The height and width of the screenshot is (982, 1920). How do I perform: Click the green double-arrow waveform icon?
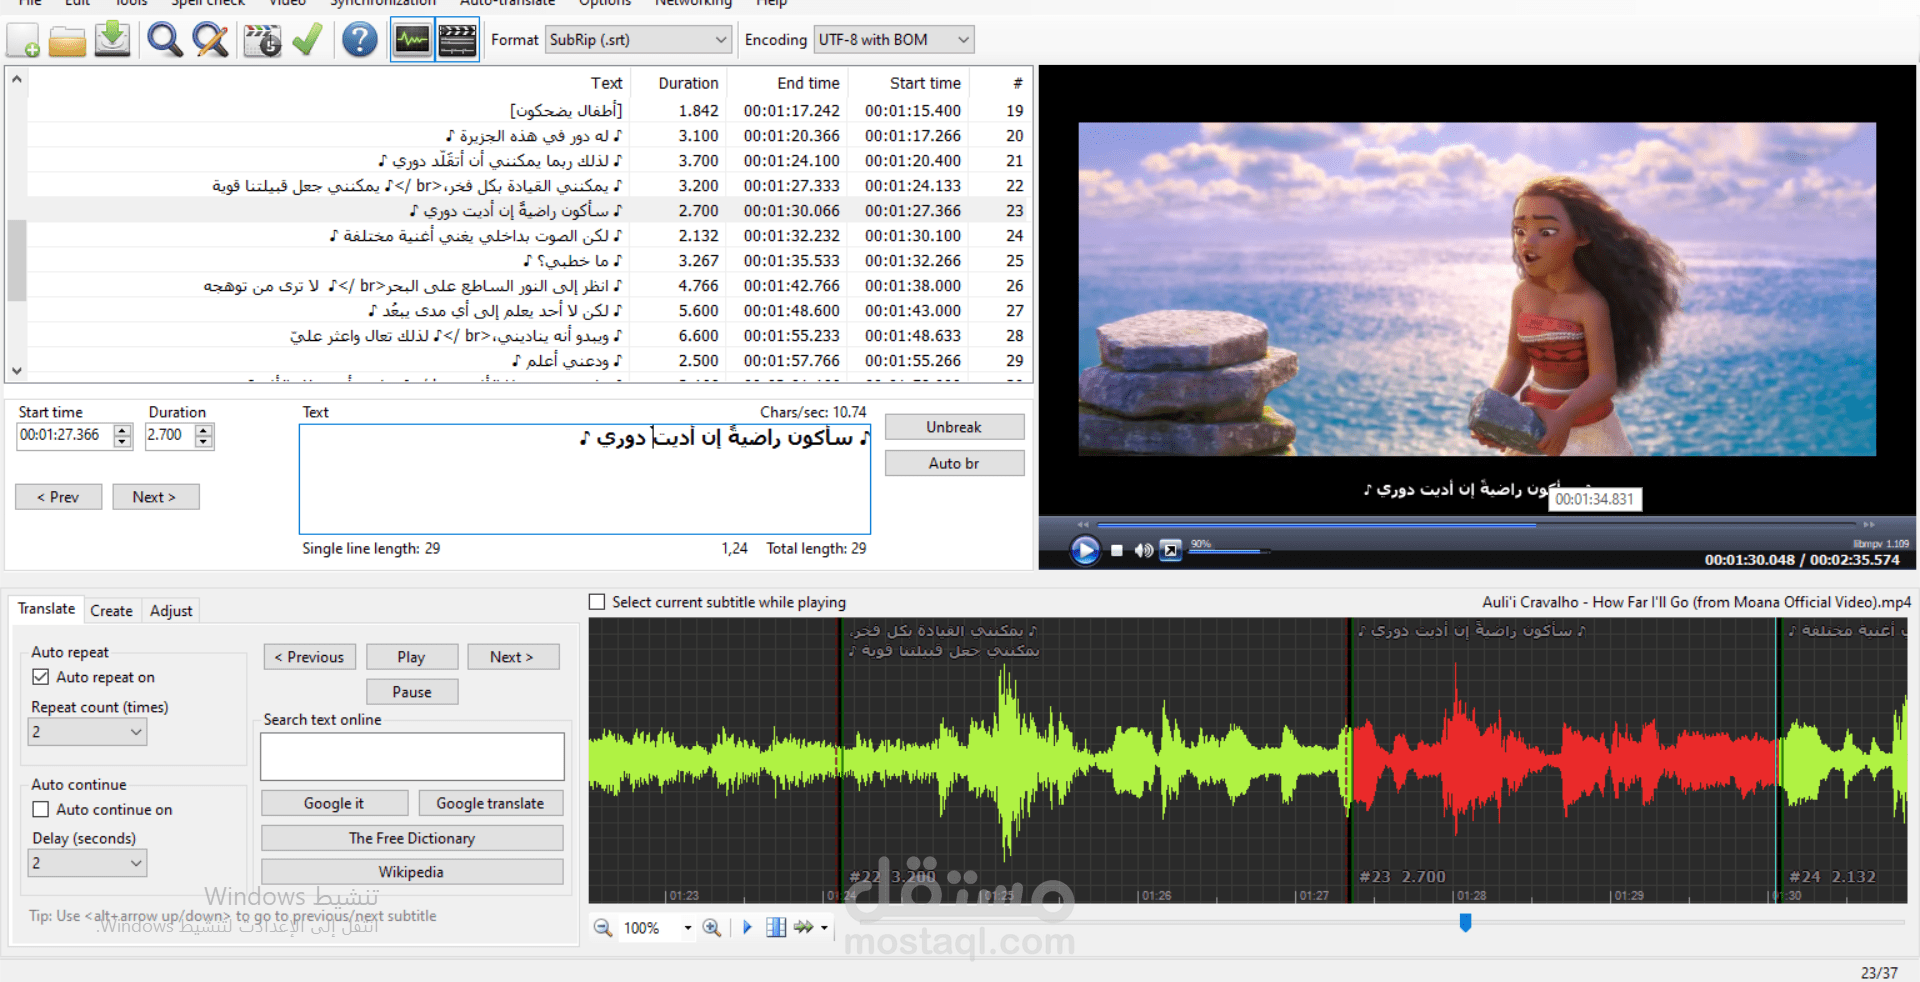tap(803, 928)
